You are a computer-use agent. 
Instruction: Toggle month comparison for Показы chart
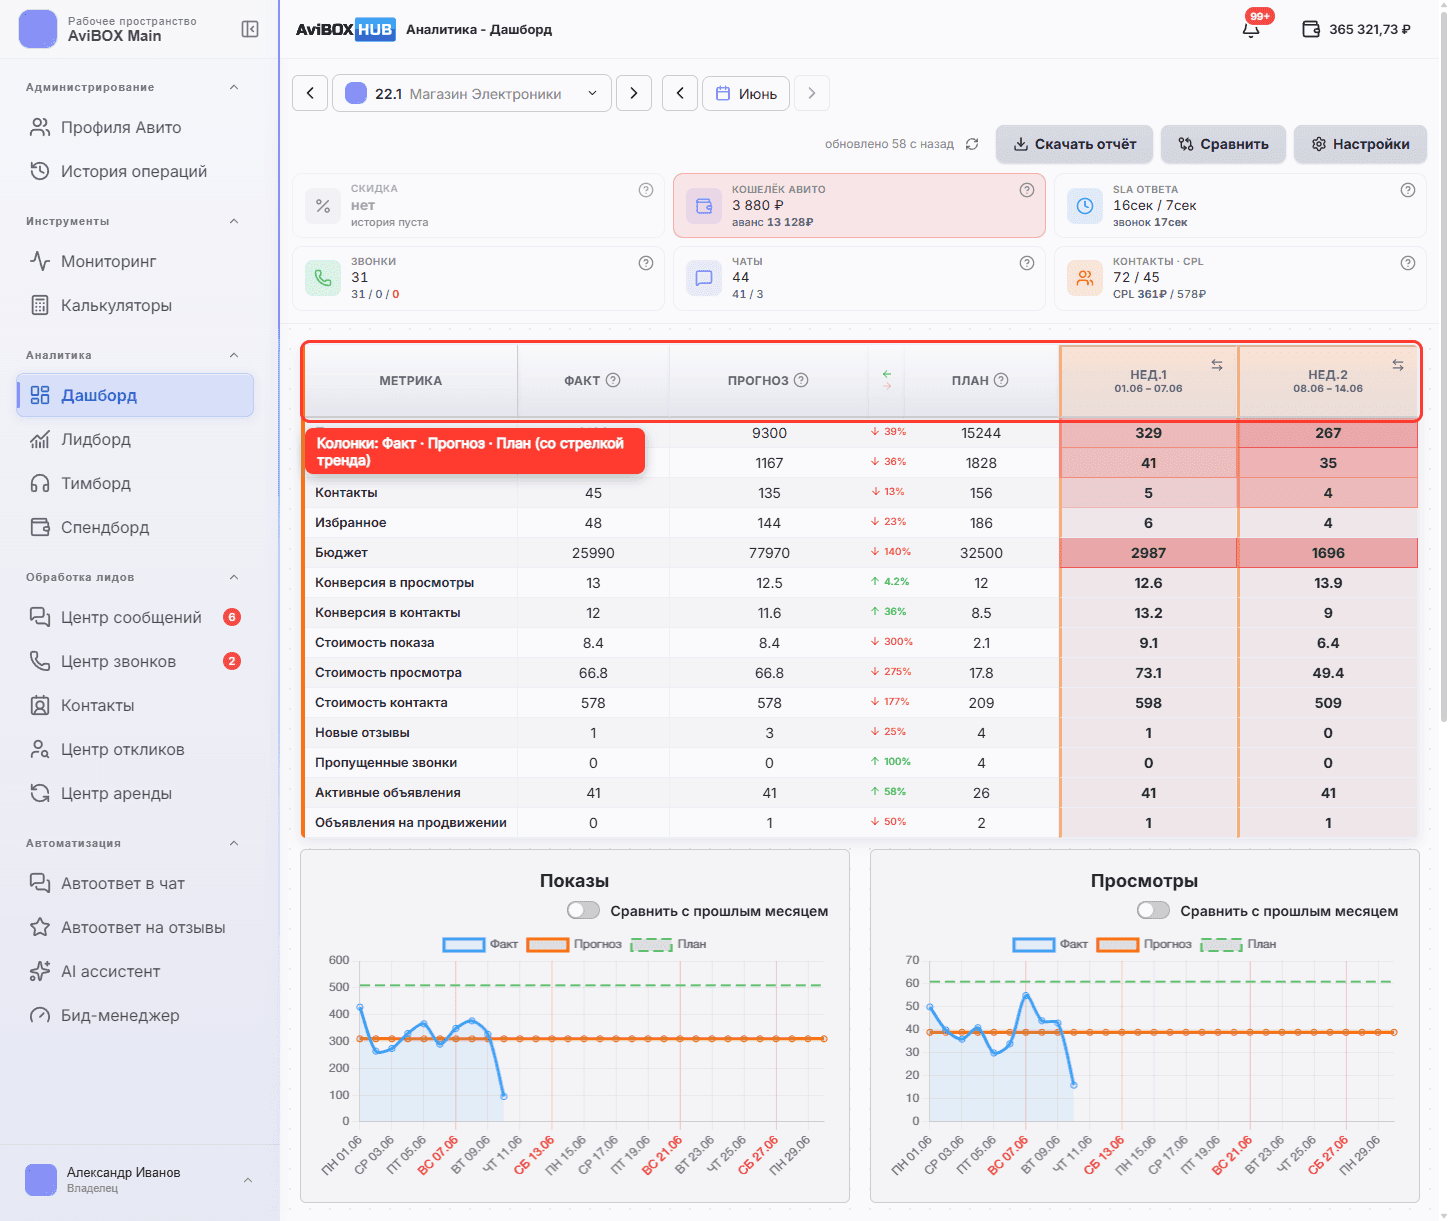583,910
